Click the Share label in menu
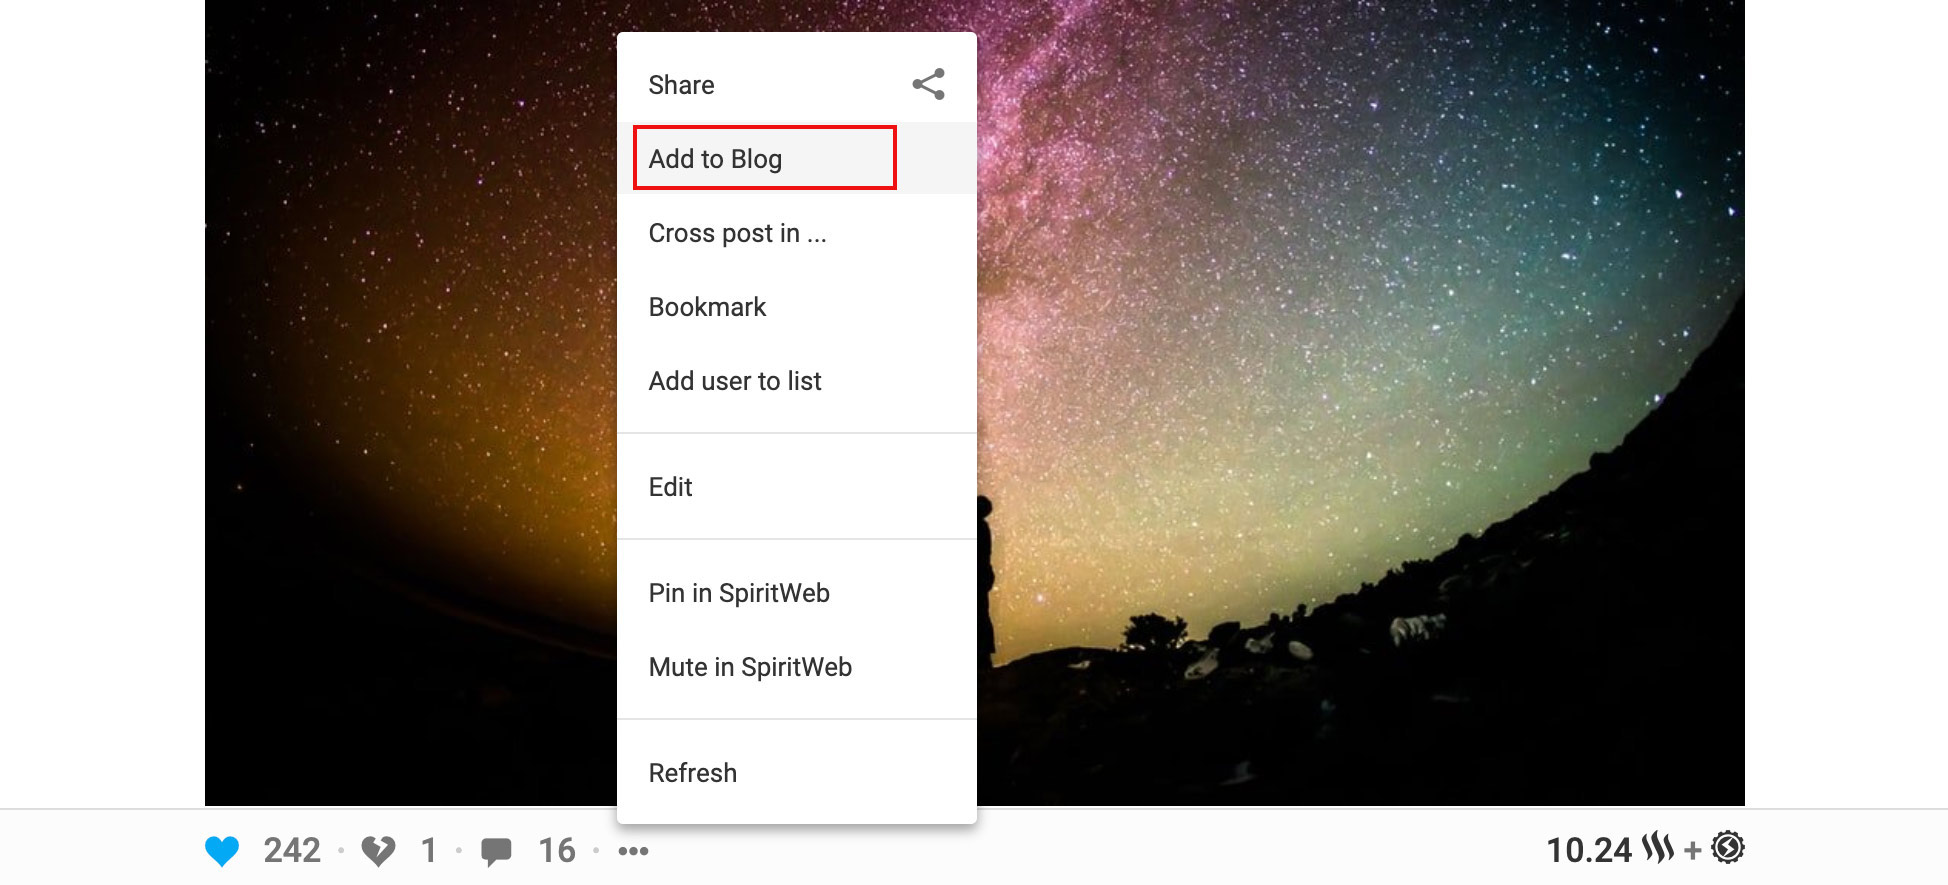 click(x=681, y=85)
